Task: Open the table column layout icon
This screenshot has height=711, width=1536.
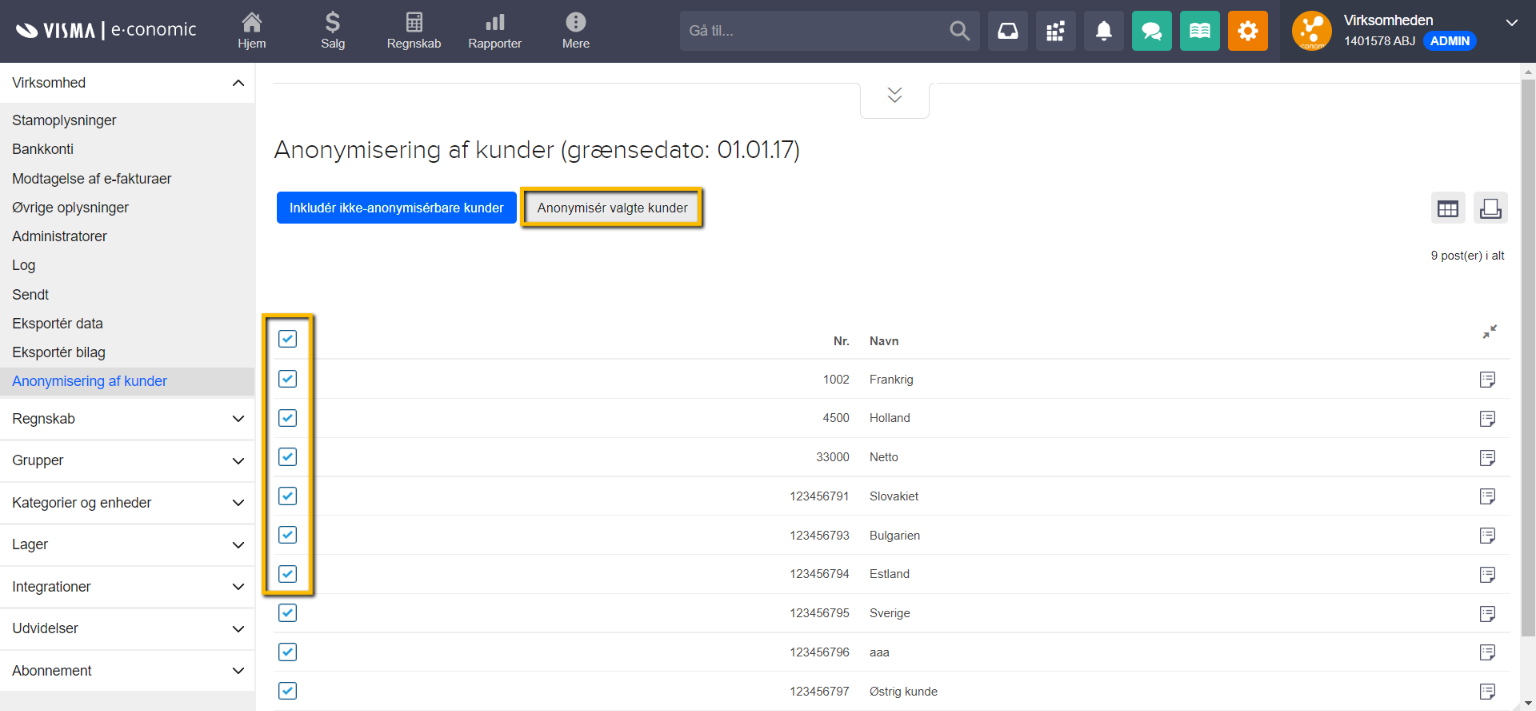Action: coord(1447,208)
